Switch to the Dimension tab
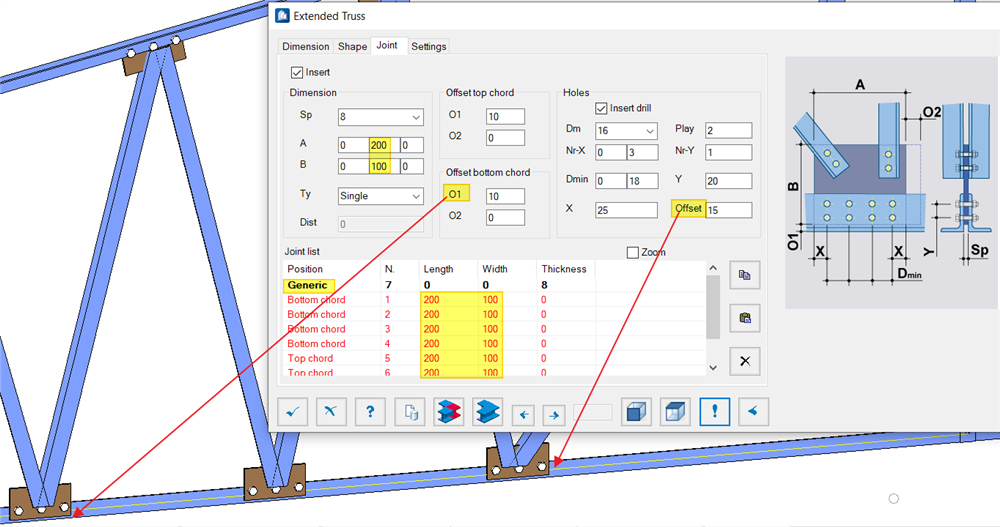 (305, 46)
